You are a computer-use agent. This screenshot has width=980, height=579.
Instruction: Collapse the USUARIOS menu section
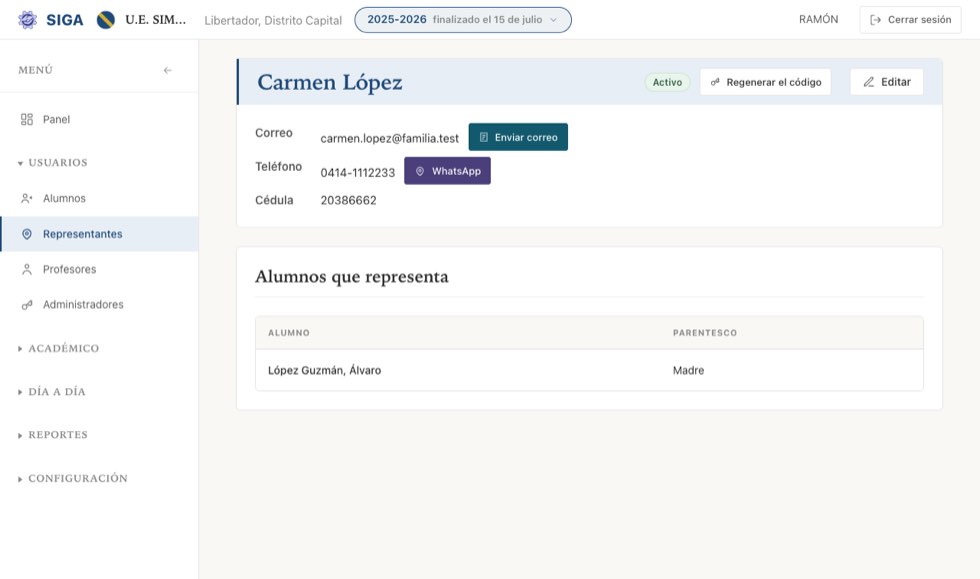[53, 163]
